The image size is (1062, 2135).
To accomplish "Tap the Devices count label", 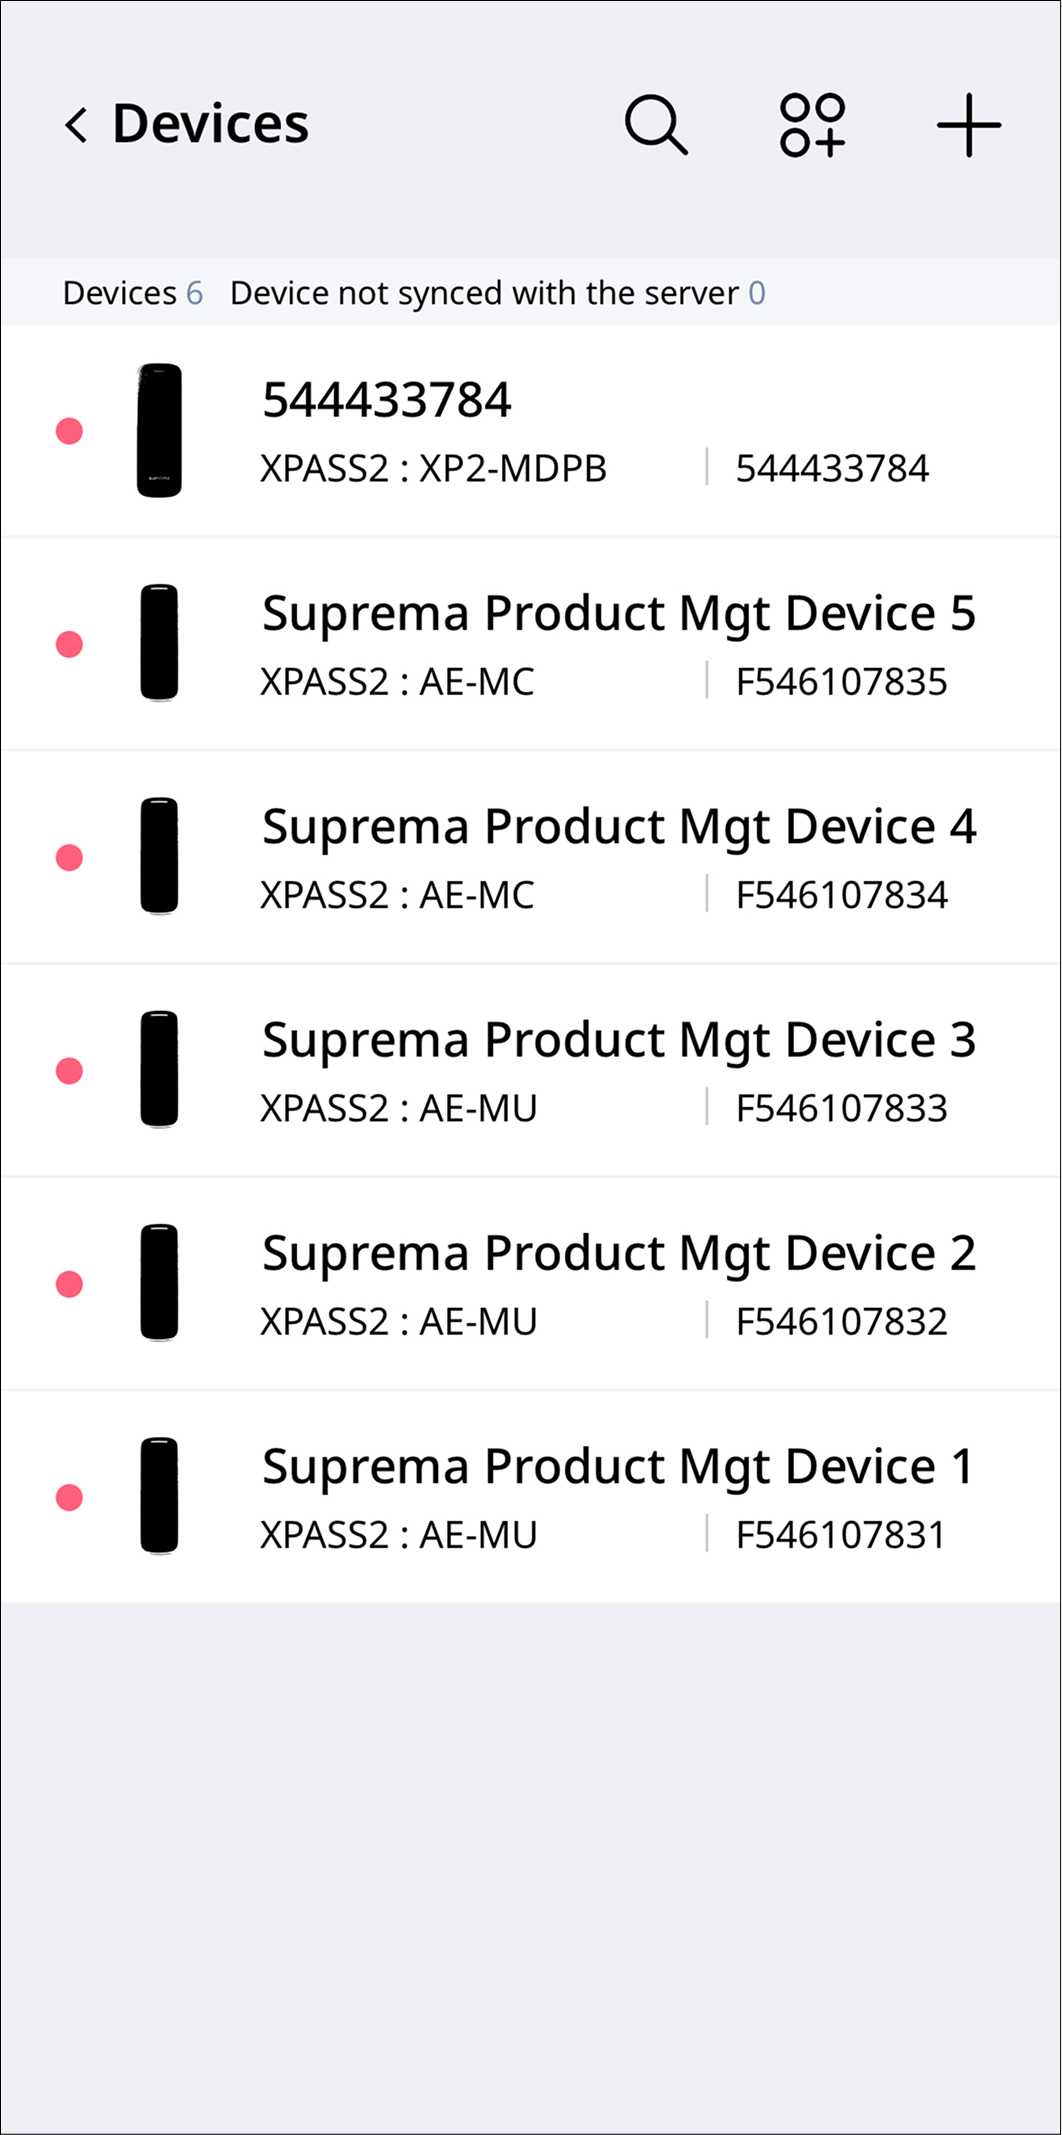I will pyautogui.click(x=132, y=293).
